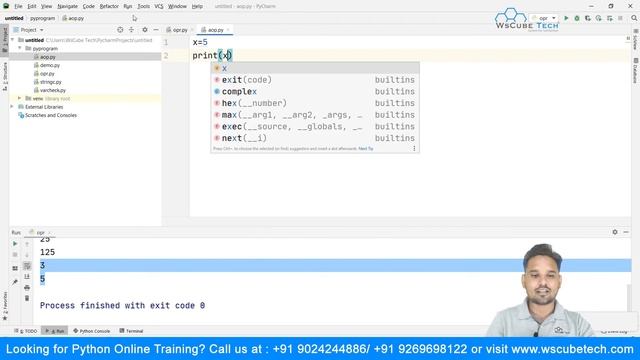Toggle soft-wrap in Run console

point(27,266)
